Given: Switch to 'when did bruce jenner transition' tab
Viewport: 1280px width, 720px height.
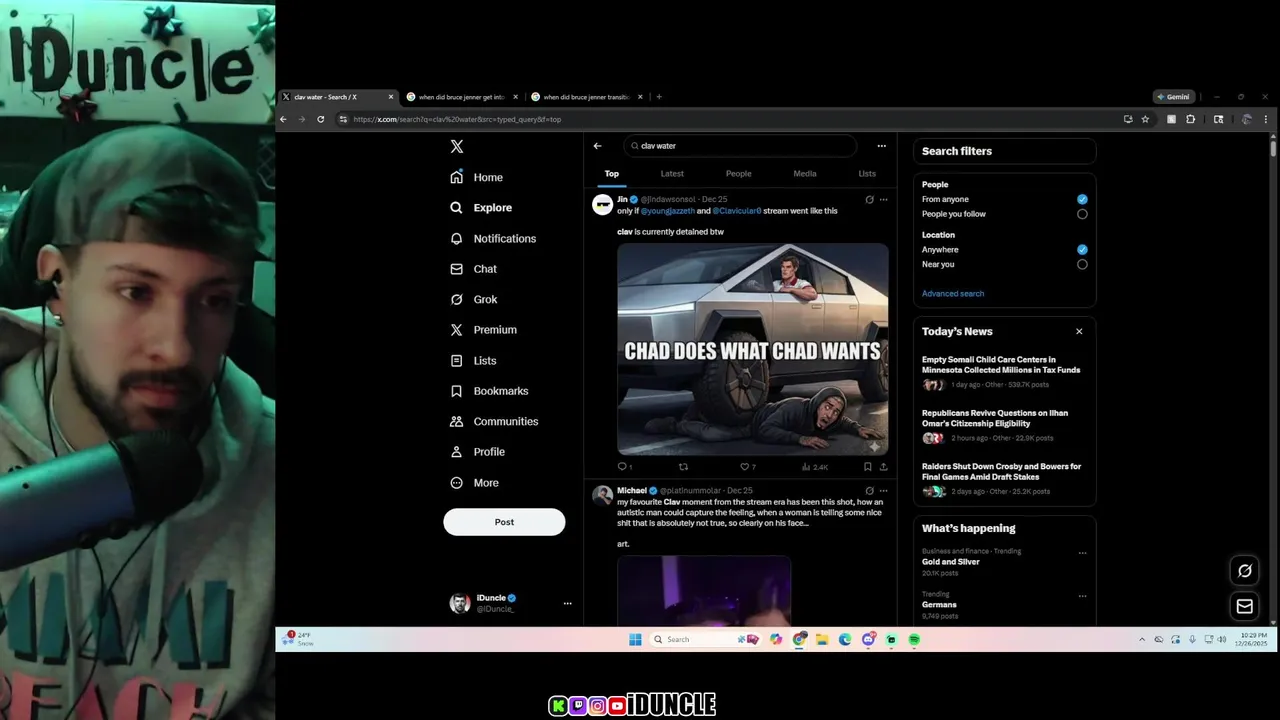Looking at the screenshot, I should pyautogui.click(x=587, y=97).
